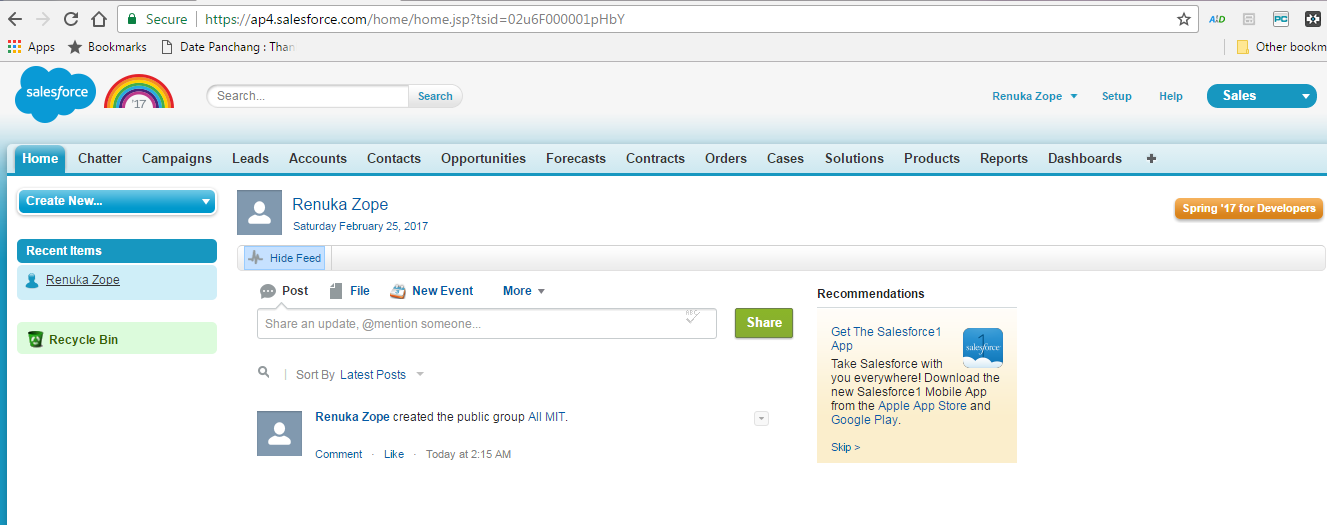
Task: Click the AD extension icon
Action: point(1217,19)
